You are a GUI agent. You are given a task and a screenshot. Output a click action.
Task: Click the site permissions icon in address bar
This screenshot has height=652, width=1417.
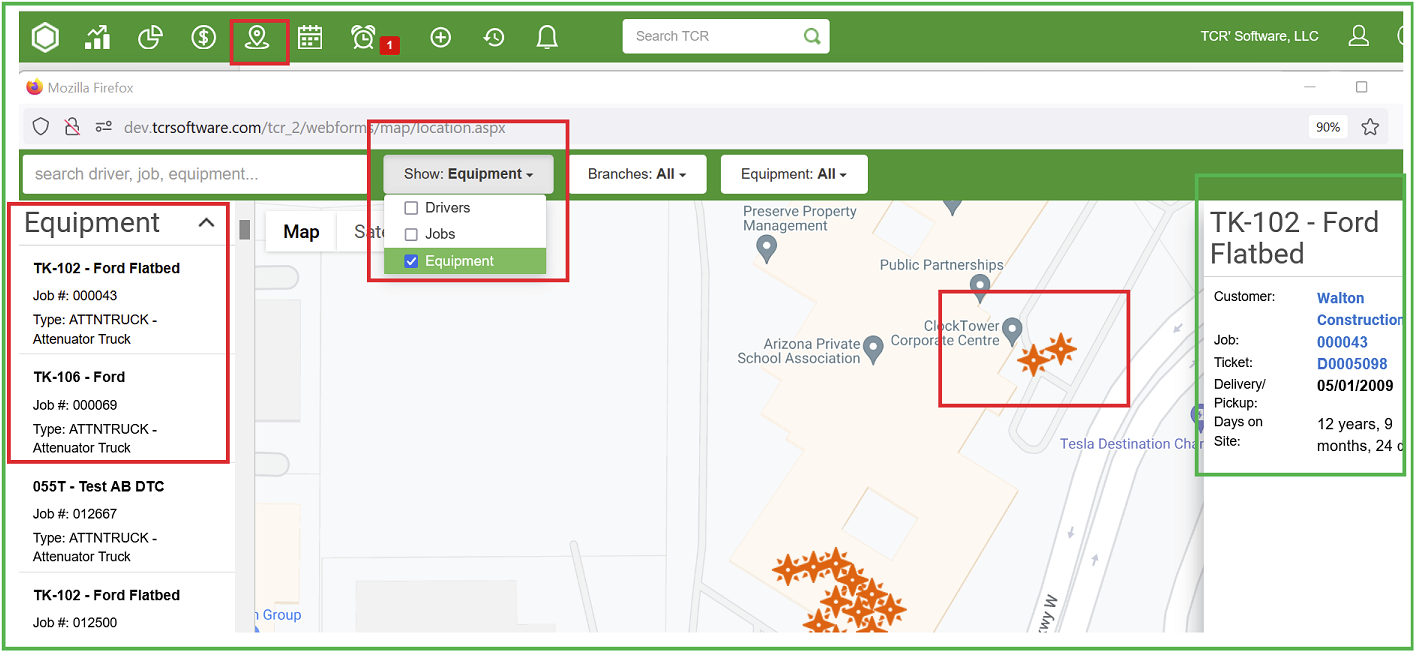pos(103,126)
